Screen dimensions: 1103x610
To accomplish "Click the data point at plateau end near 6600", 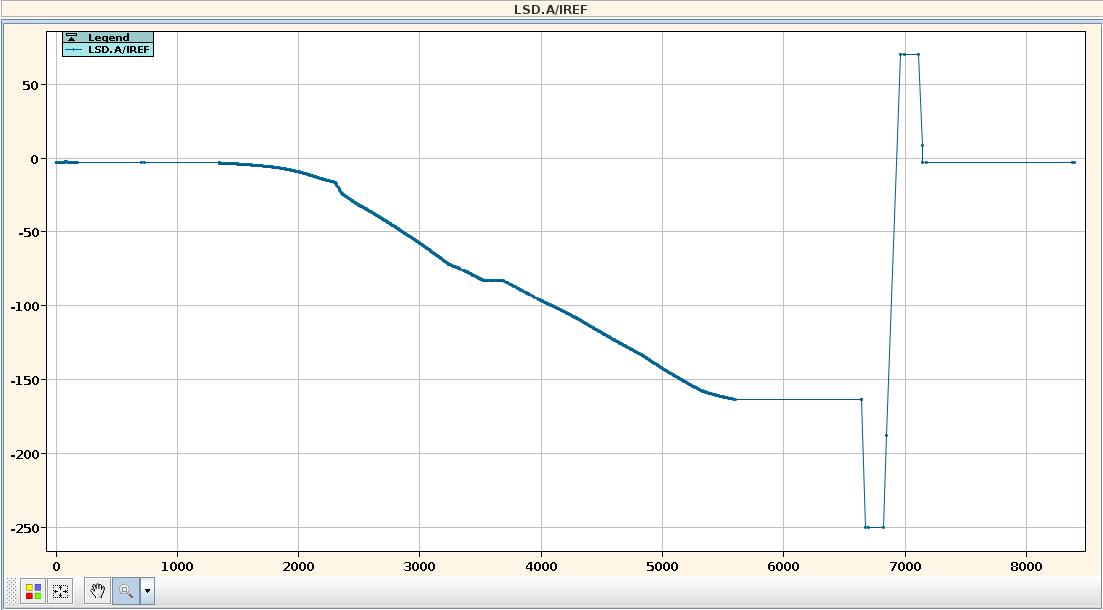I will coord(861,399).
